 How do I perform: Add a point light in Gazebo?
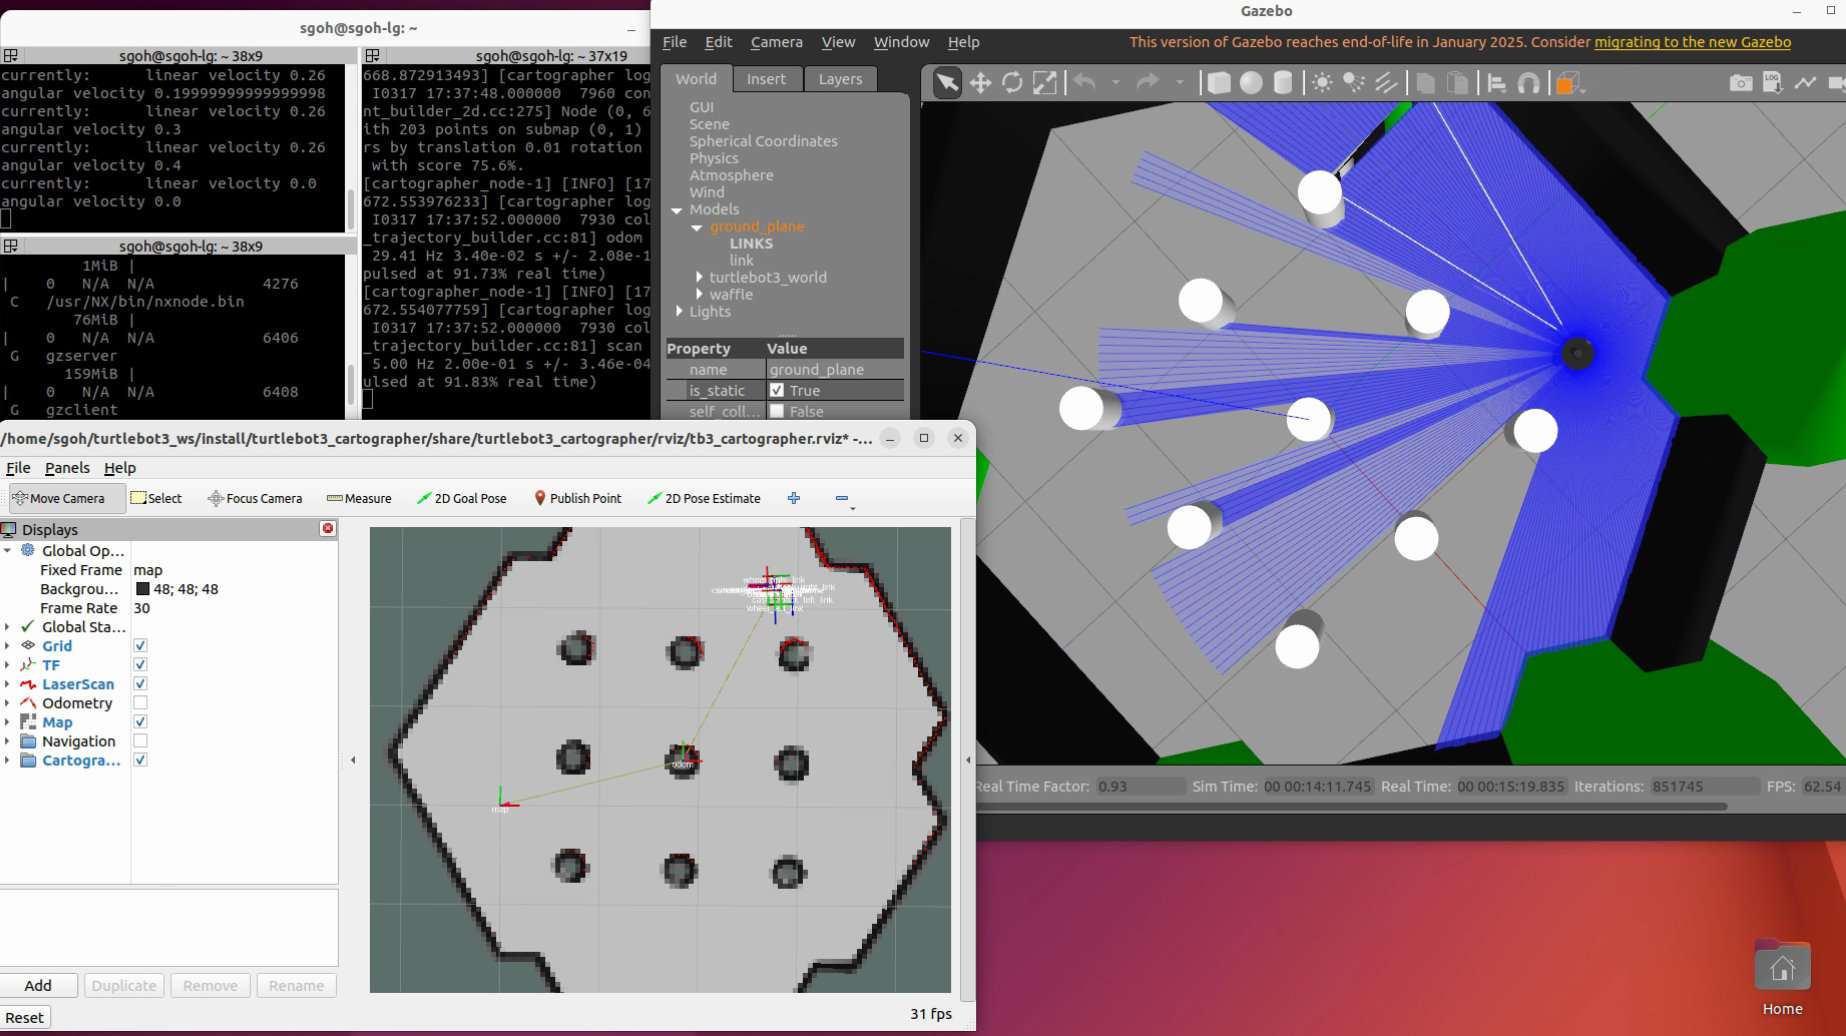pos(1322,83)
